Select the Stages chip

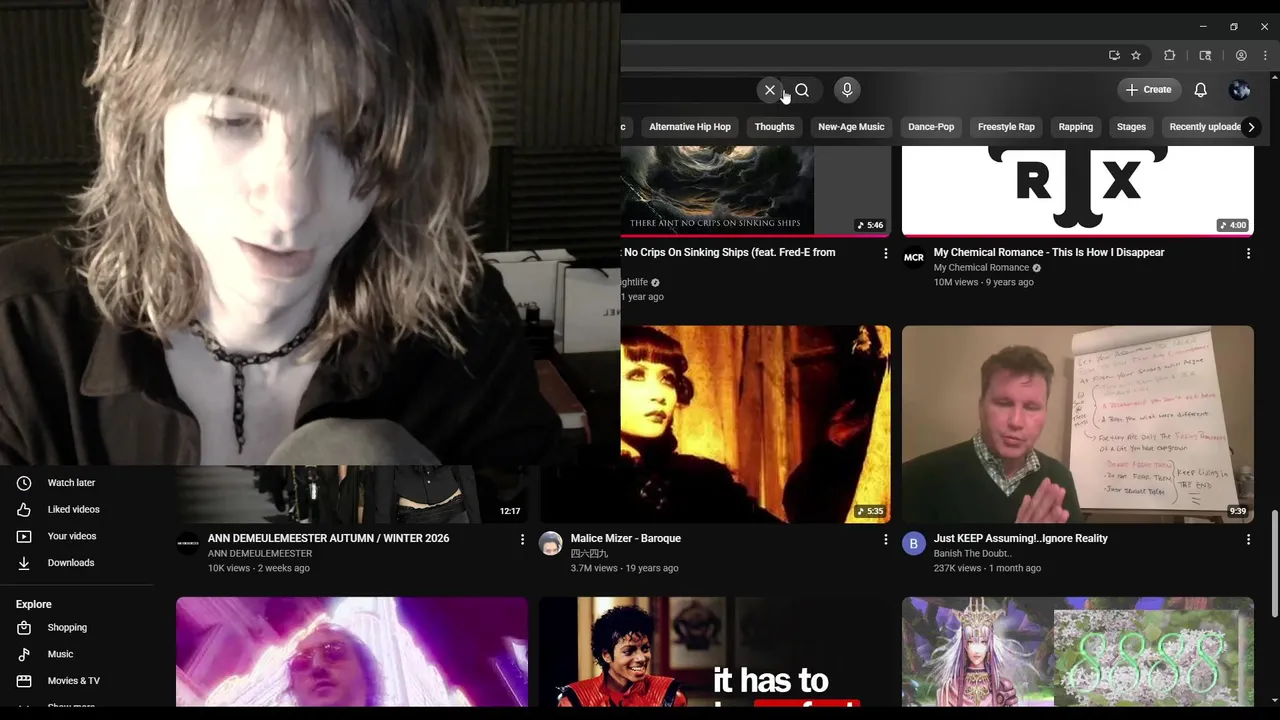[1131, 127]
